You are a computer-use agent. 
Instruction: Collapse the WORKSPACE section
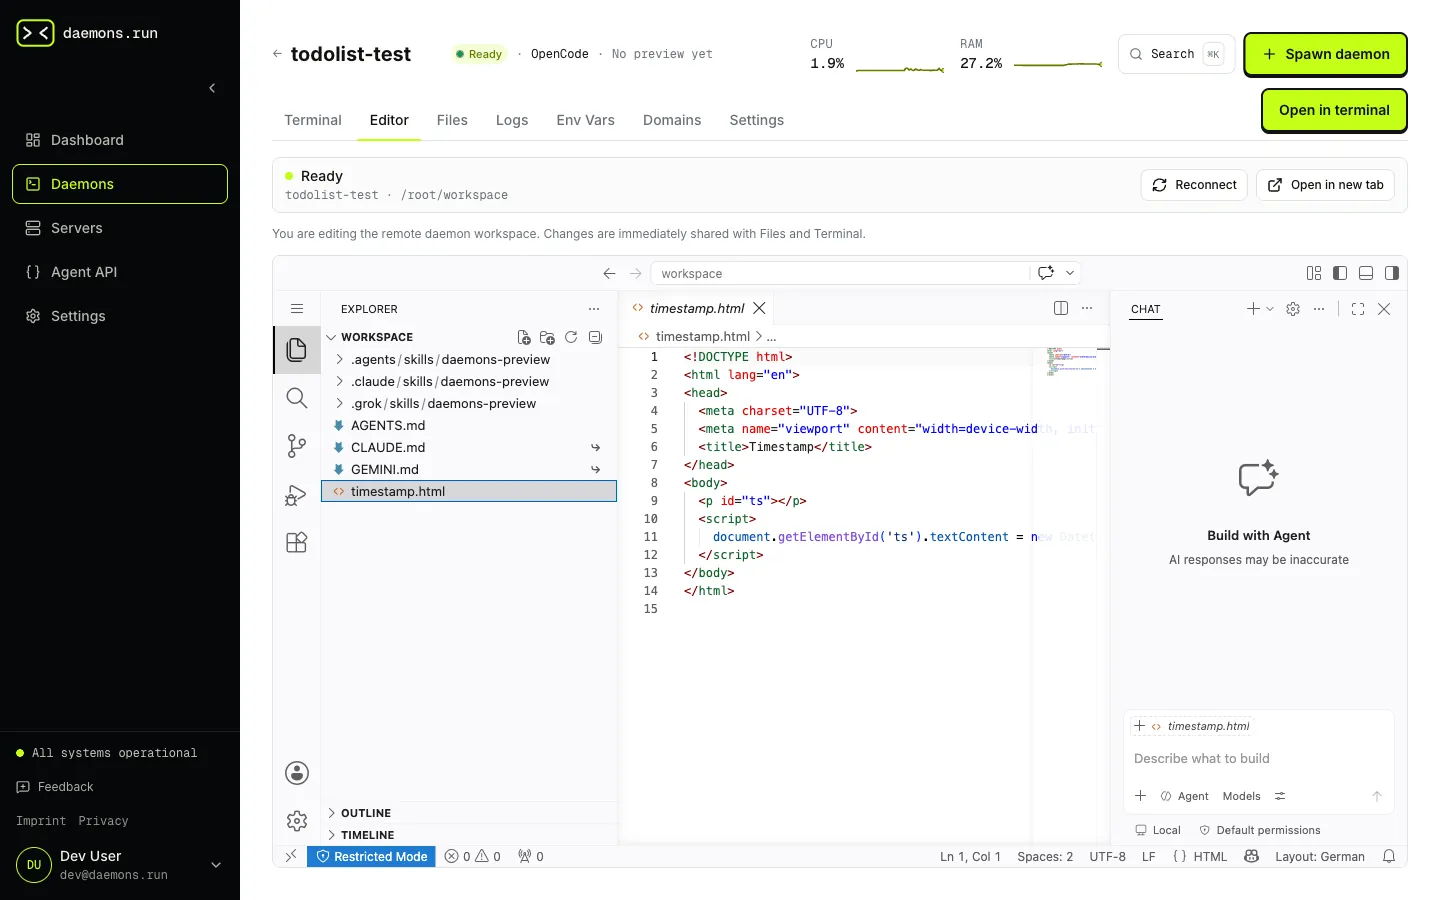click(376, 337)
